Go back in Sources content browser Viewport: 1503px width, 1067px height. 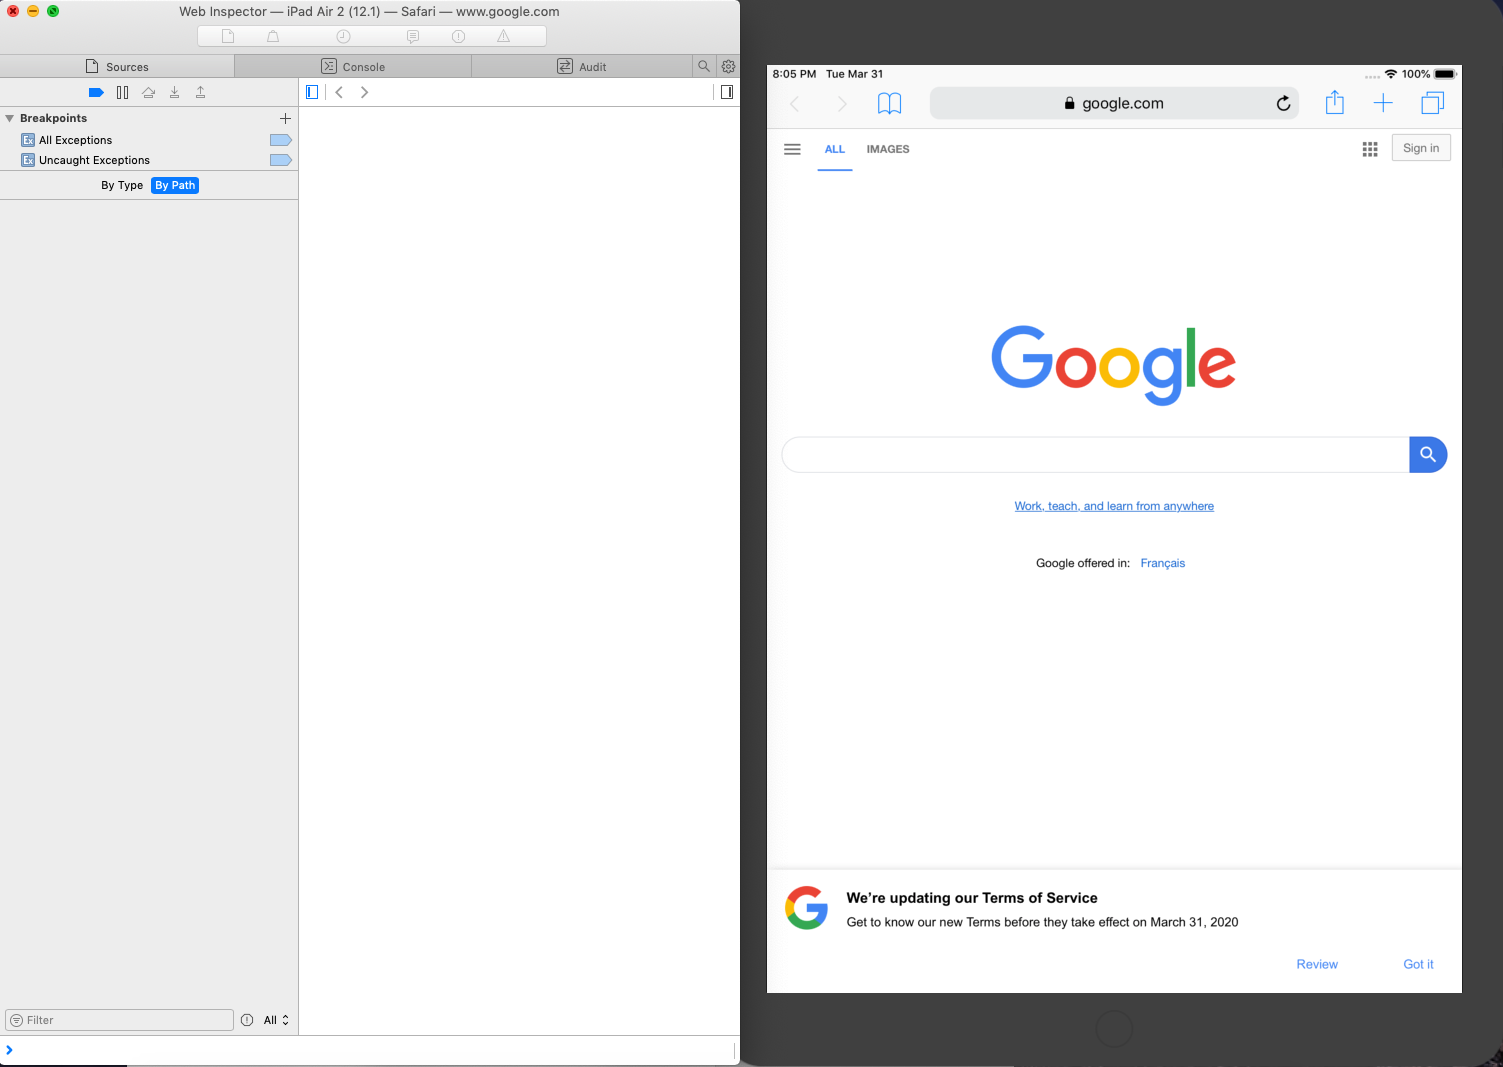(x=339, y=92)
